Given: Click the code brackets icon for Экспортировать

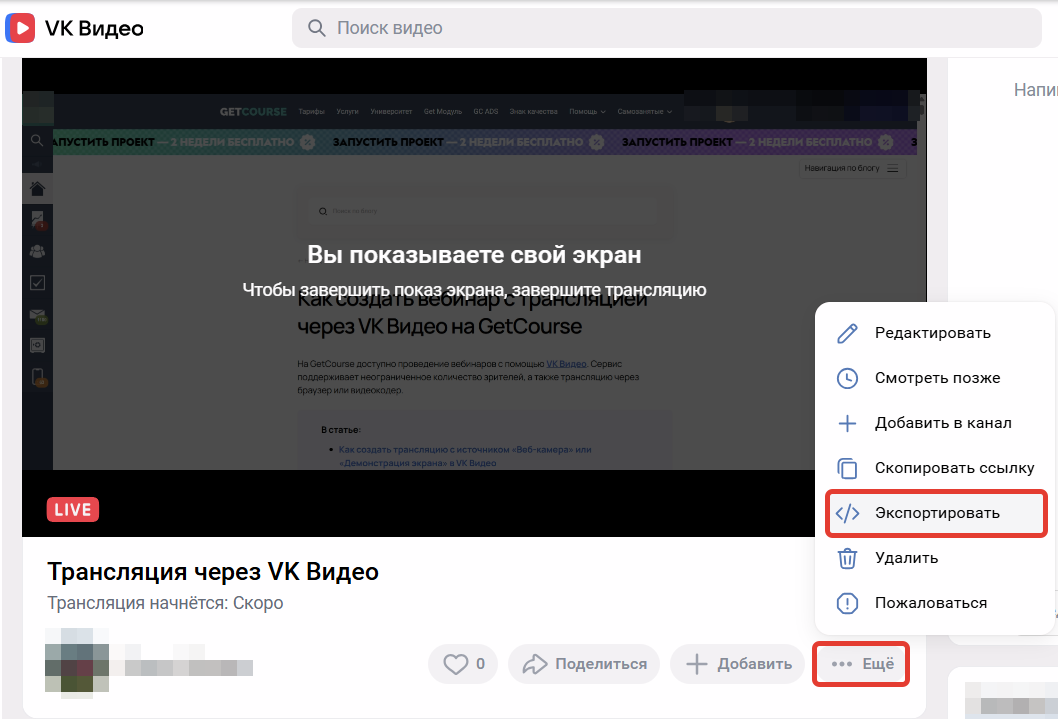Looking at the screenshot, I should (847, 513).
